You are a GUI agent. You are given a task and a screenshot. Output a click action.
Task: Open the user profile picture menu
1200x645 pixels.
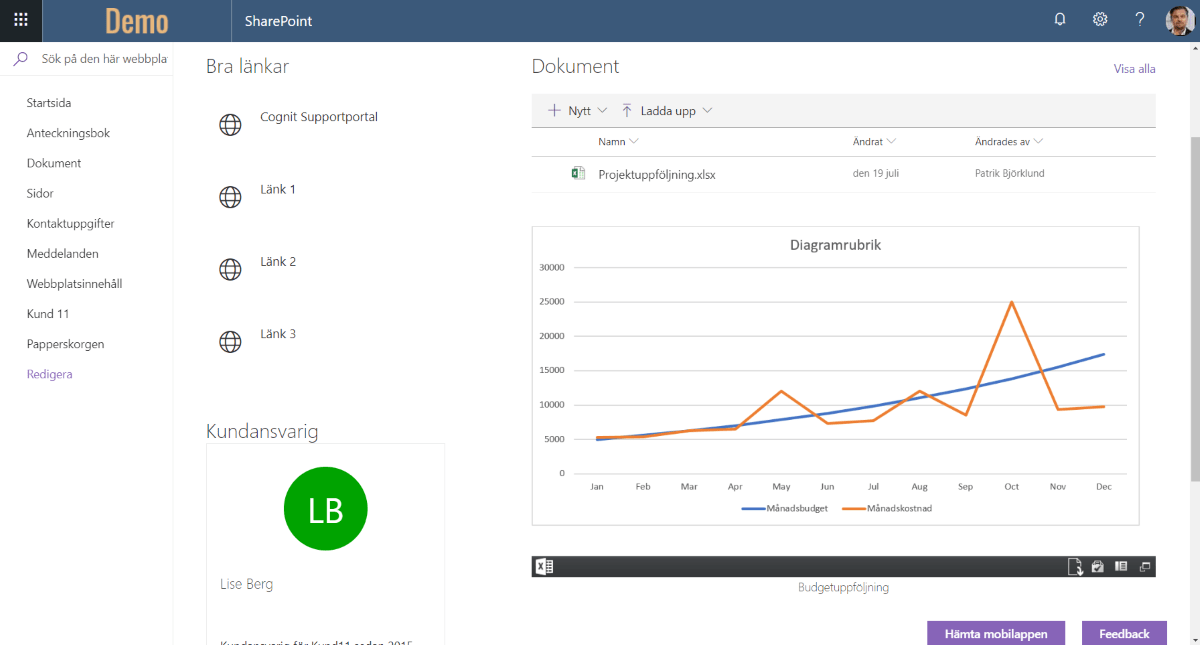[x=1179, y=20]
